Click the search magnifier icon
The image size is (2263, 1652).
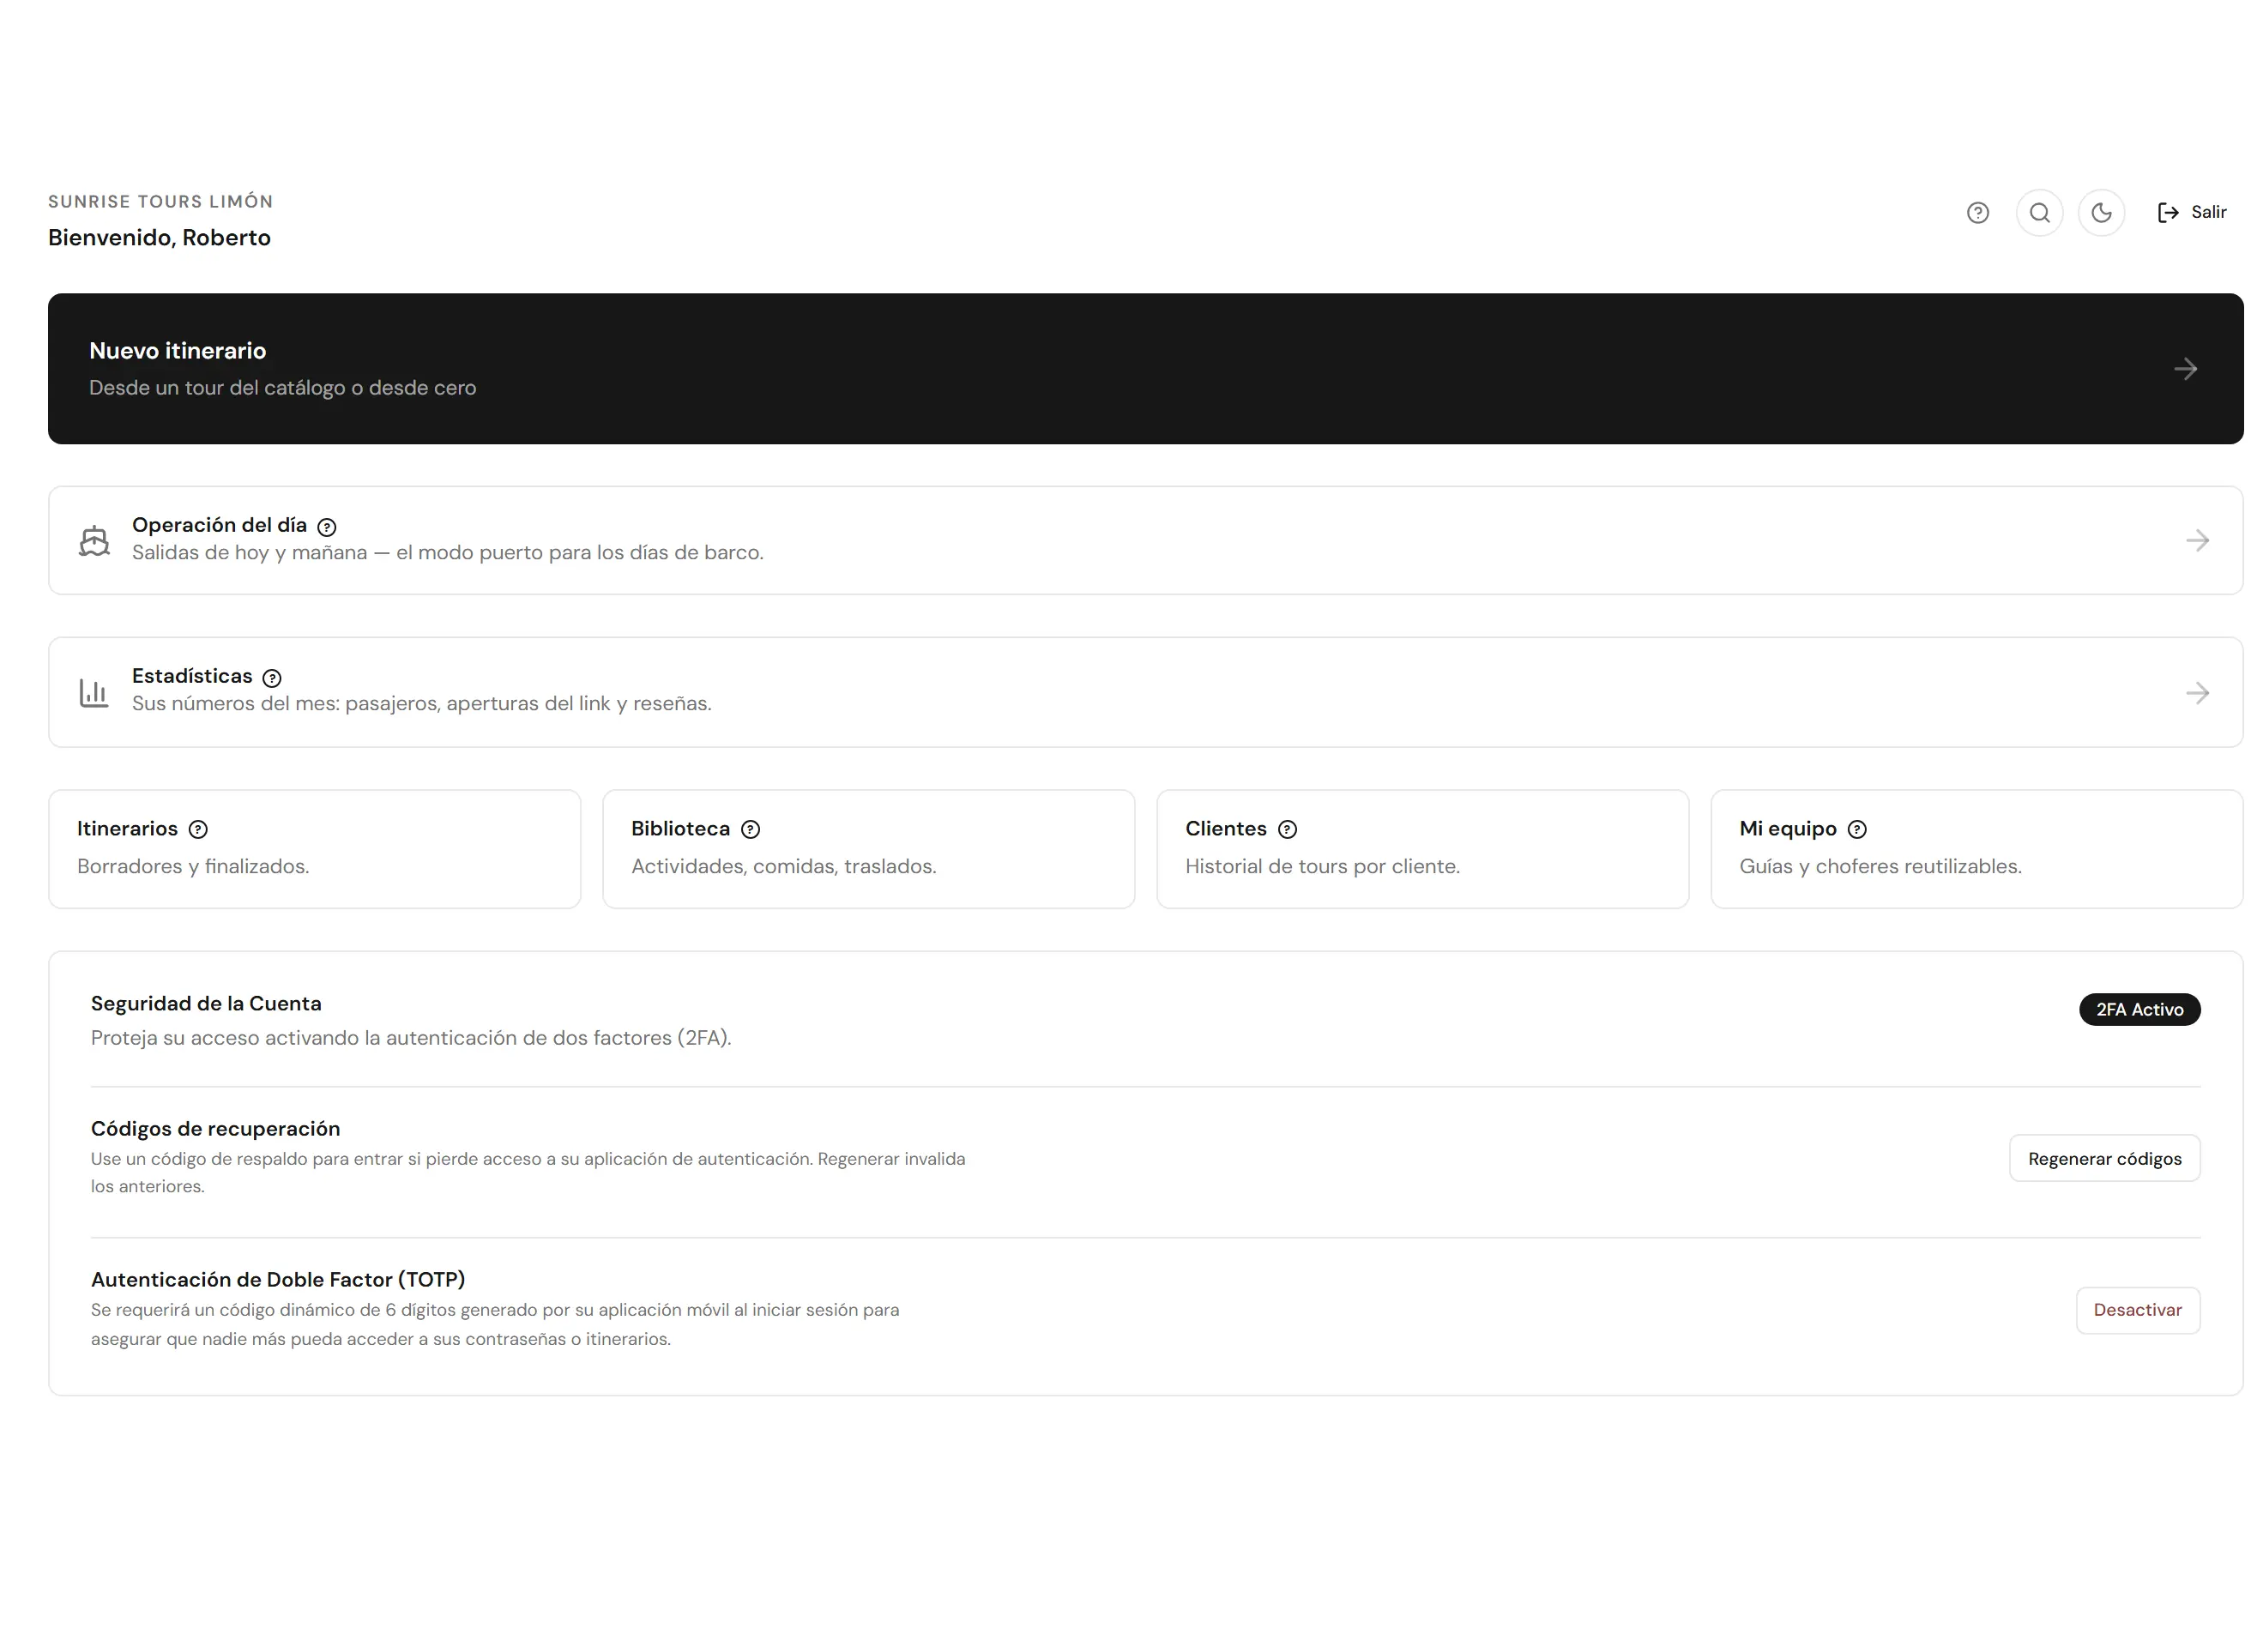click(2039, 213)
